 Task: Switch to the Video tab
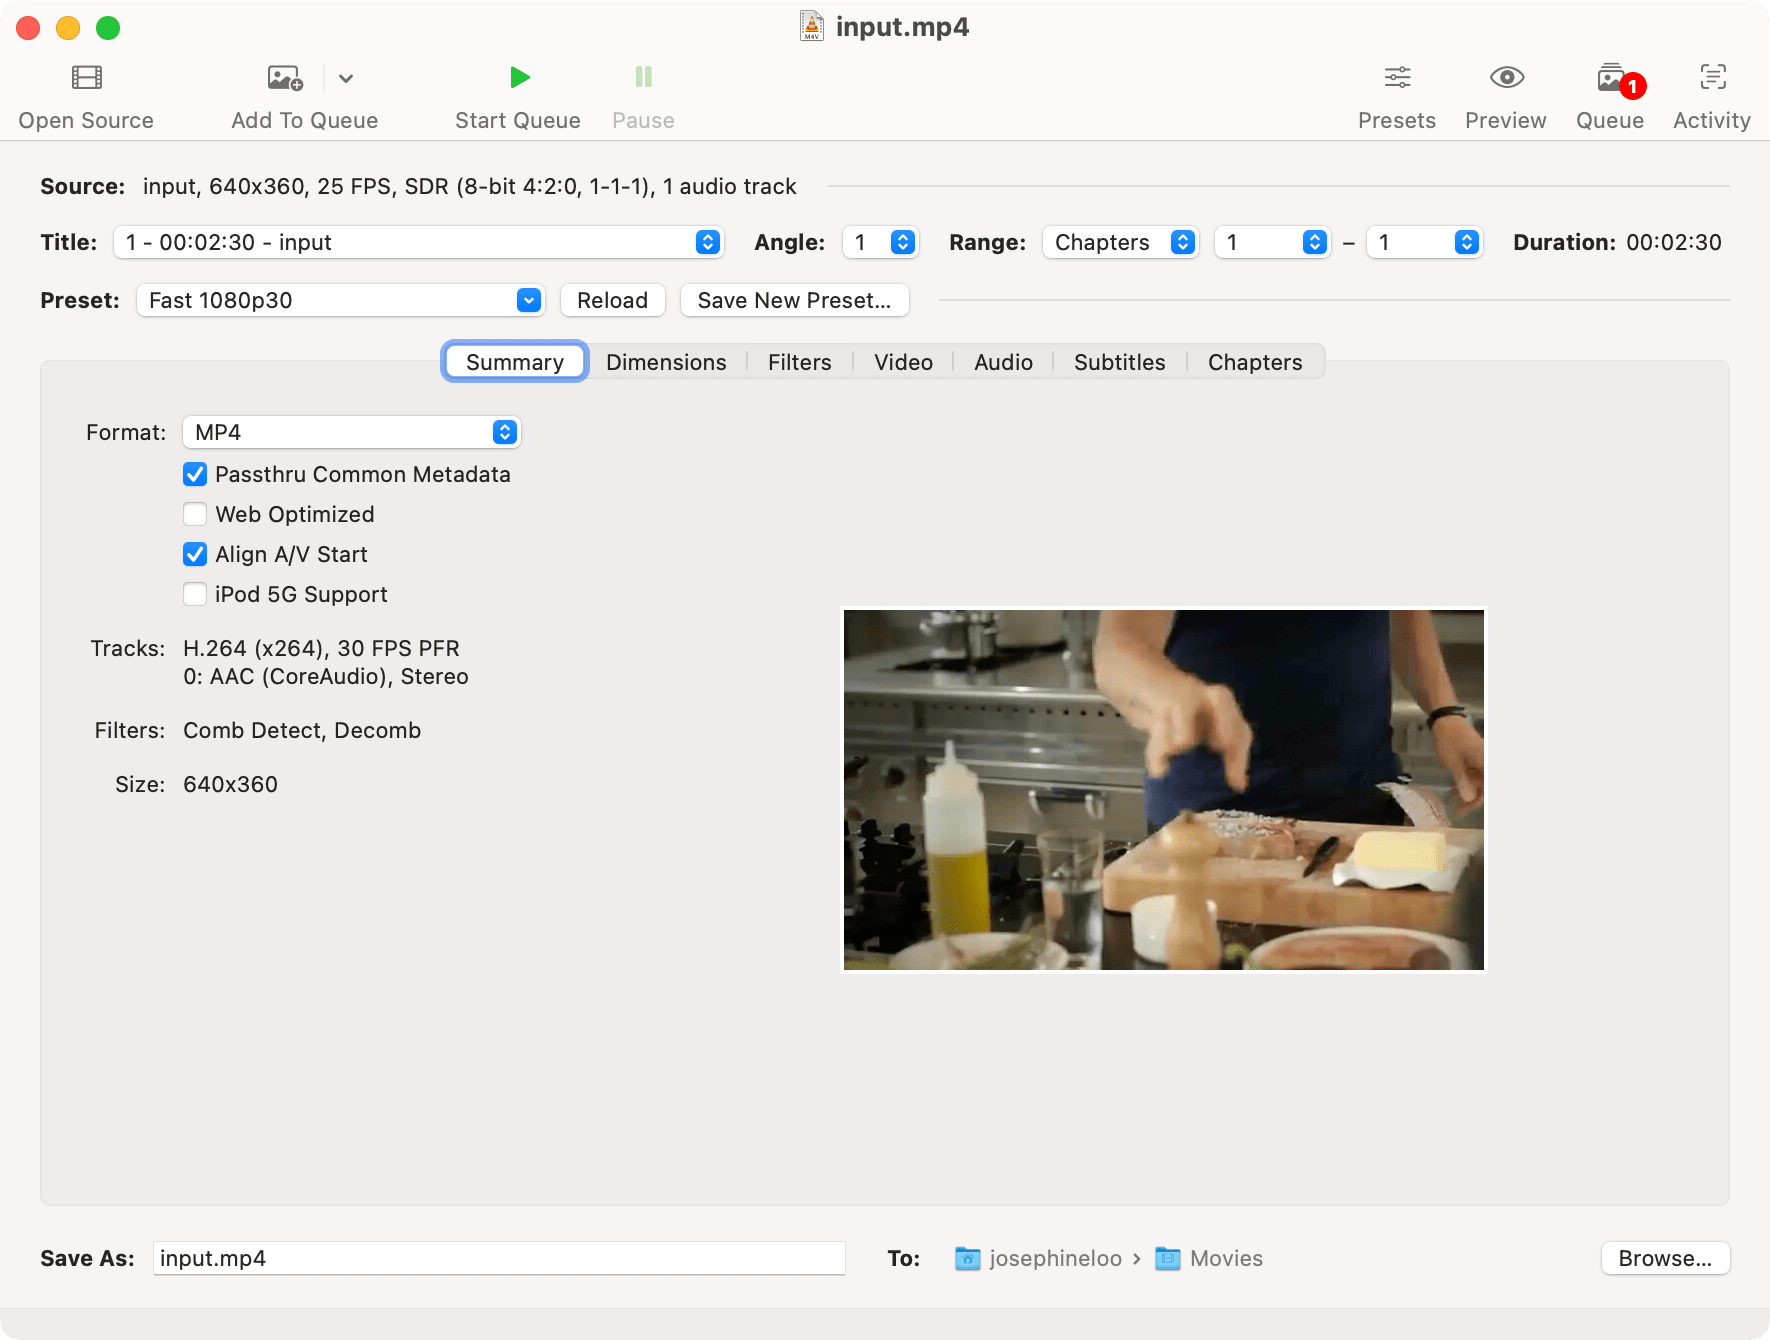tap(903, 362)
